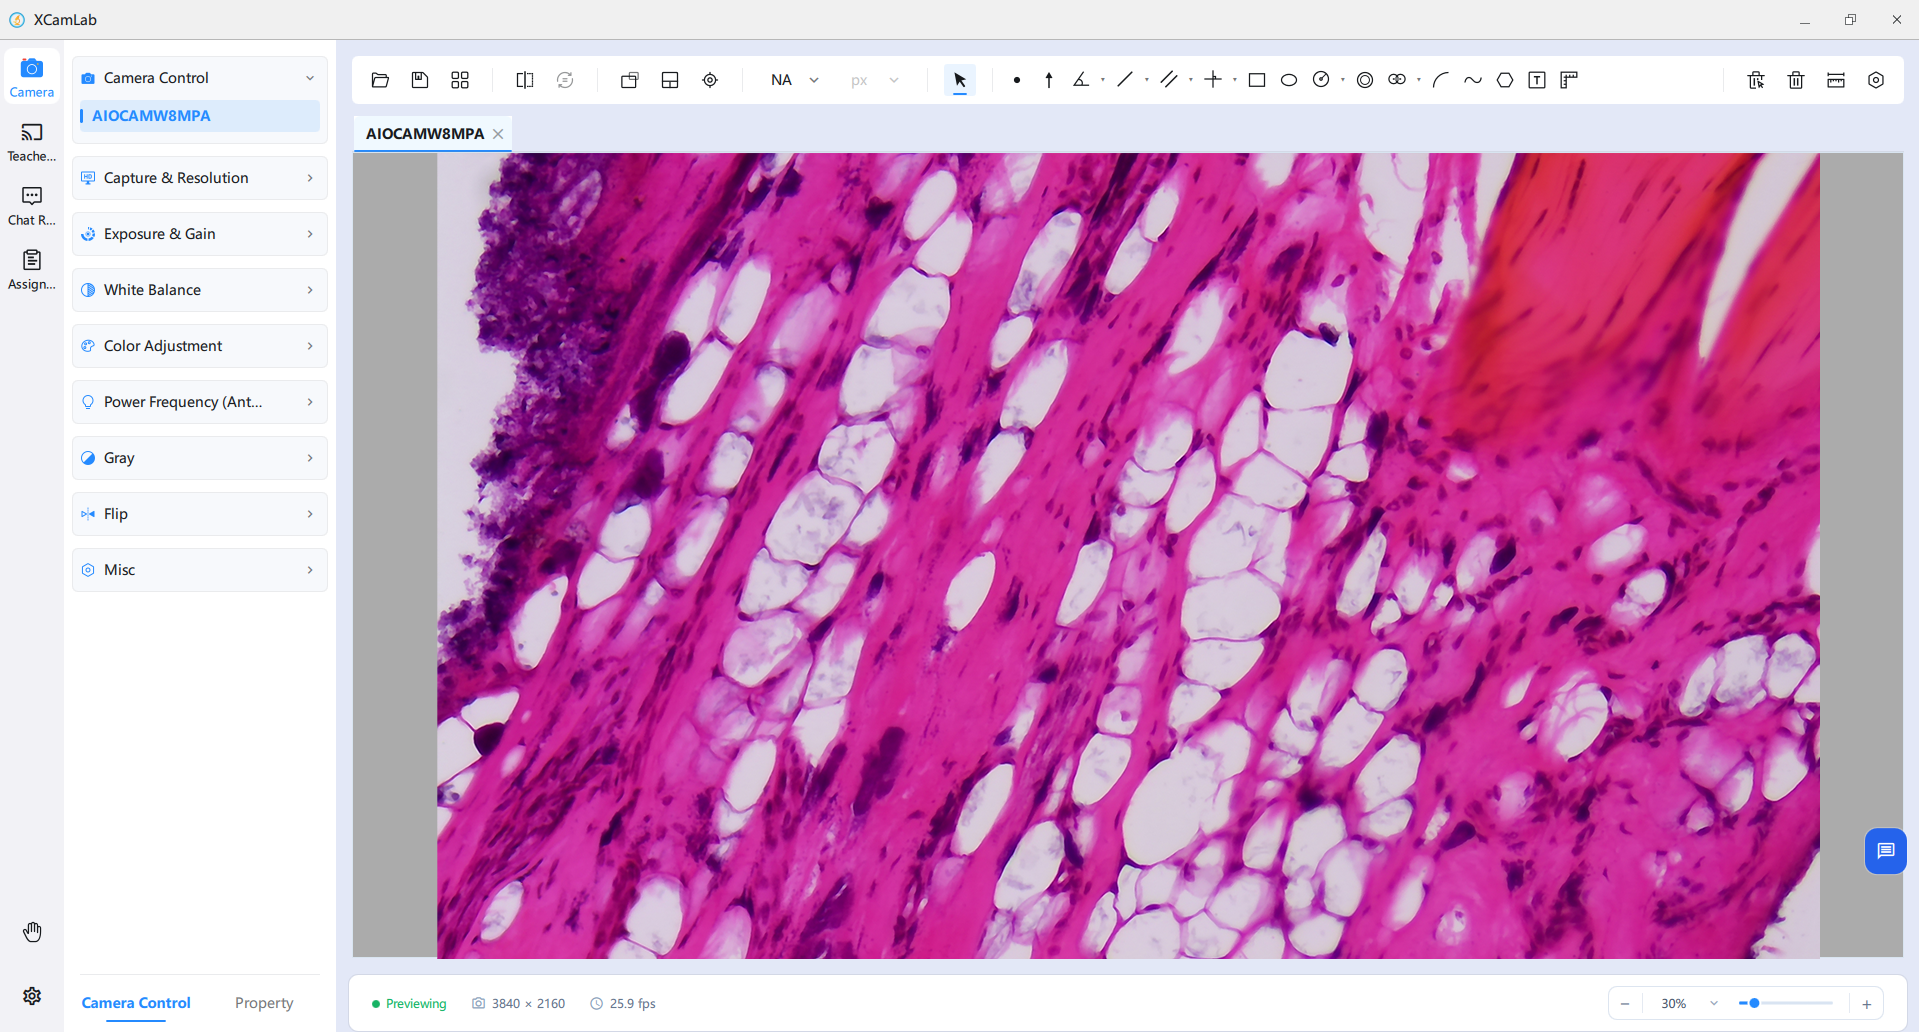Viewport: 1919px width, 1032px height.
Task: Select the cross plus measurement tool
Action: pos(1213,80)
